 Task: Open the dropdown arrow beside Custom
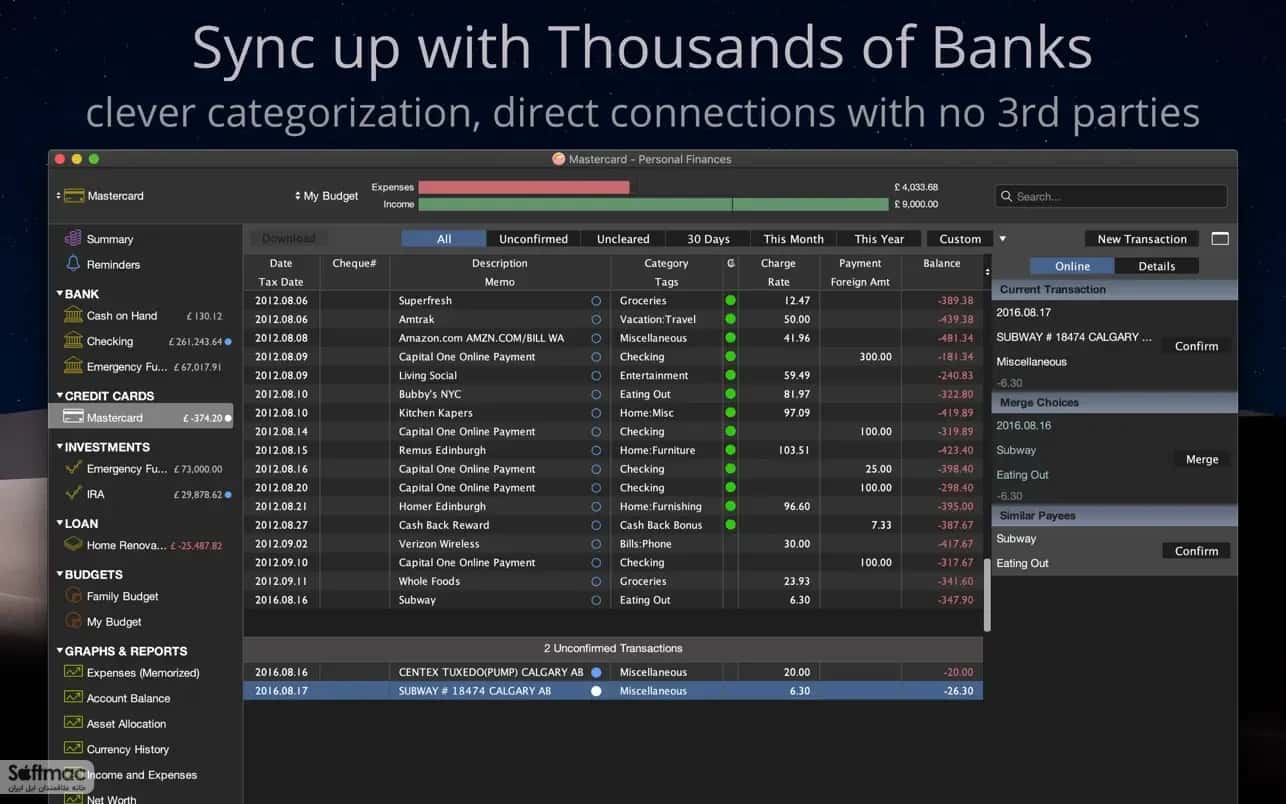[1002, 239]
